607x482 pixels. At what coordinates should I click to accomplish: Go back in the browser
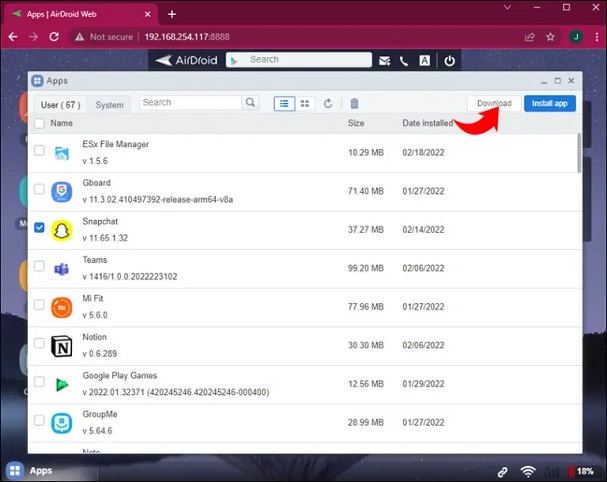13,37
